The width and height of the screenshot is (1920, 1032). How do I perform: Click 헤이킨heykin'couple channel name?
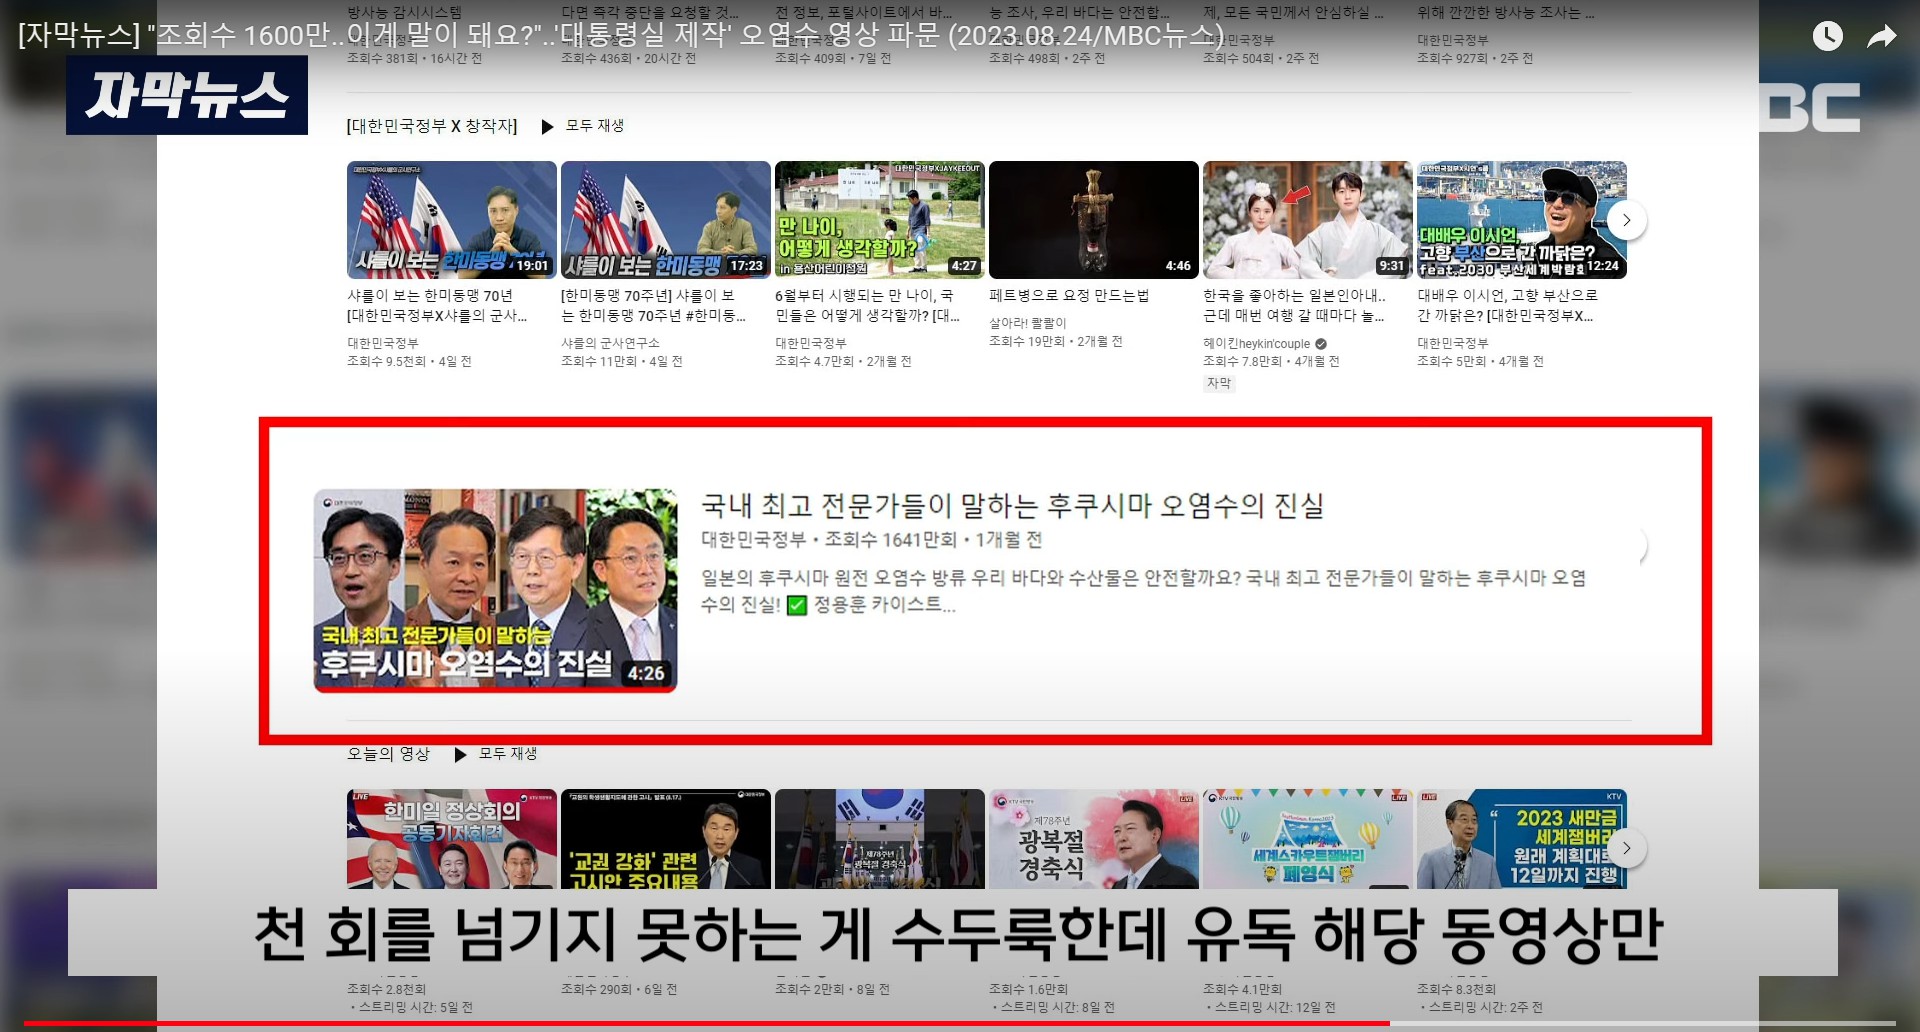[1257, 343]
